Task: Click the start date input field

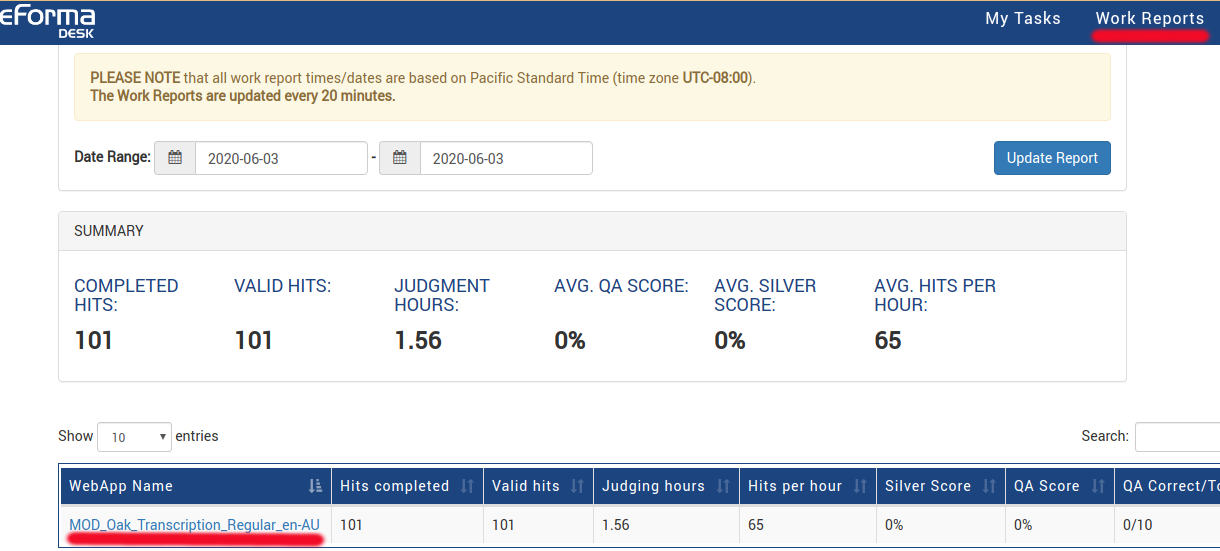Action: pyautogui.click(x=280, y=158)
